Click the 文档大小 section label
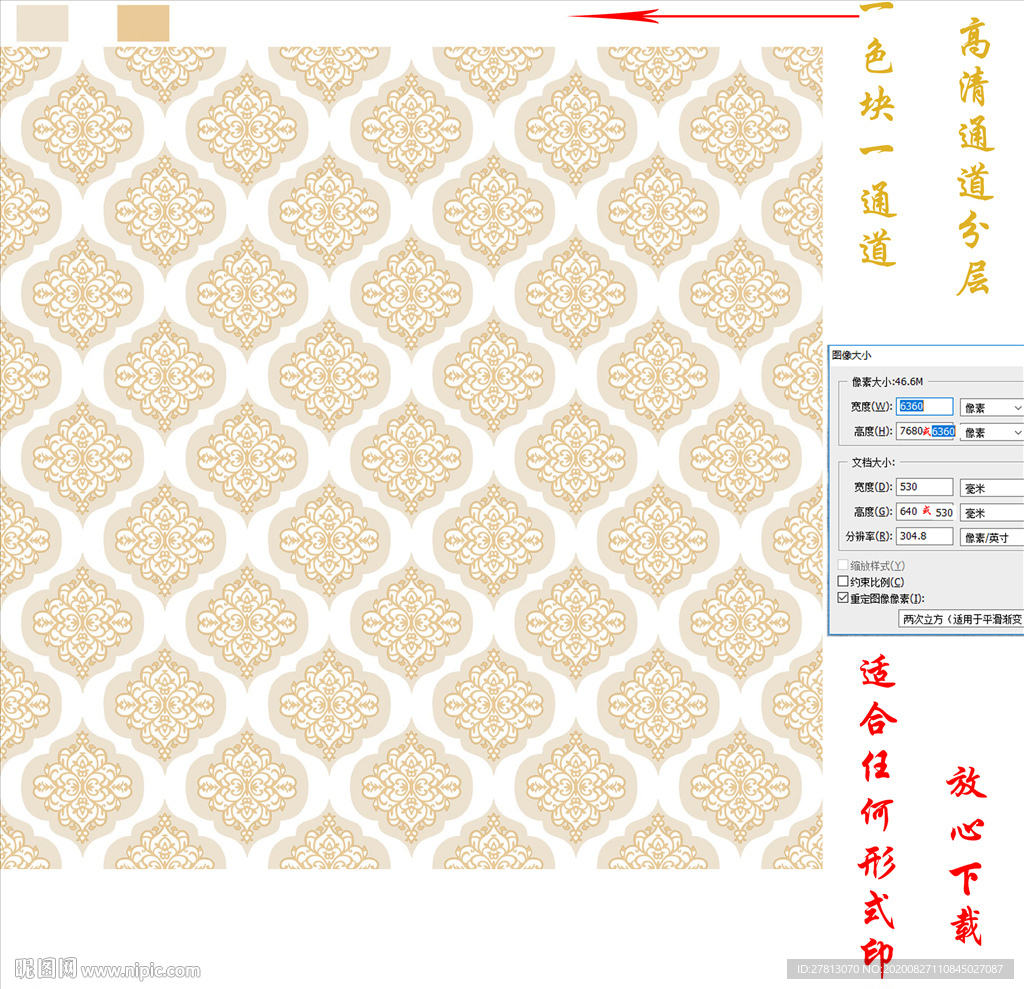The width and height of the screenshot is (1024, 989). 872,462
